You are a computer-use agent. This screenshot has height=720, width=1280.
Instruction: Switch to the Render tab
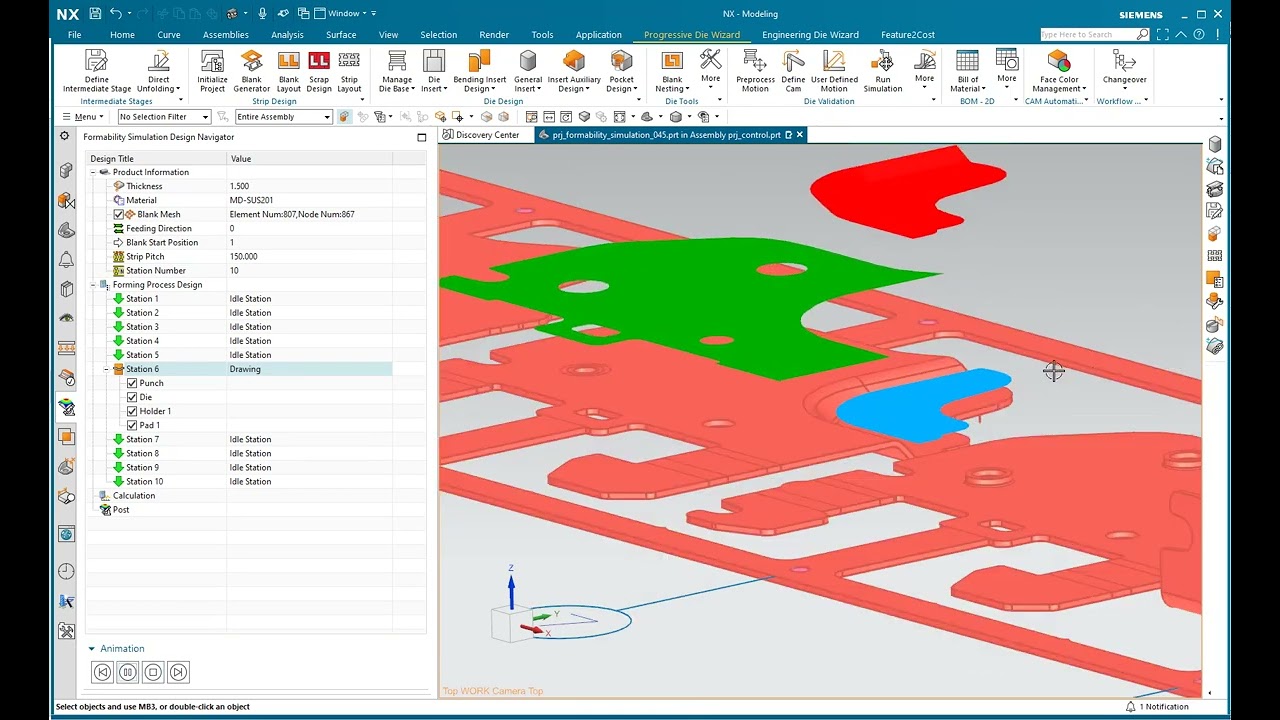494,35
